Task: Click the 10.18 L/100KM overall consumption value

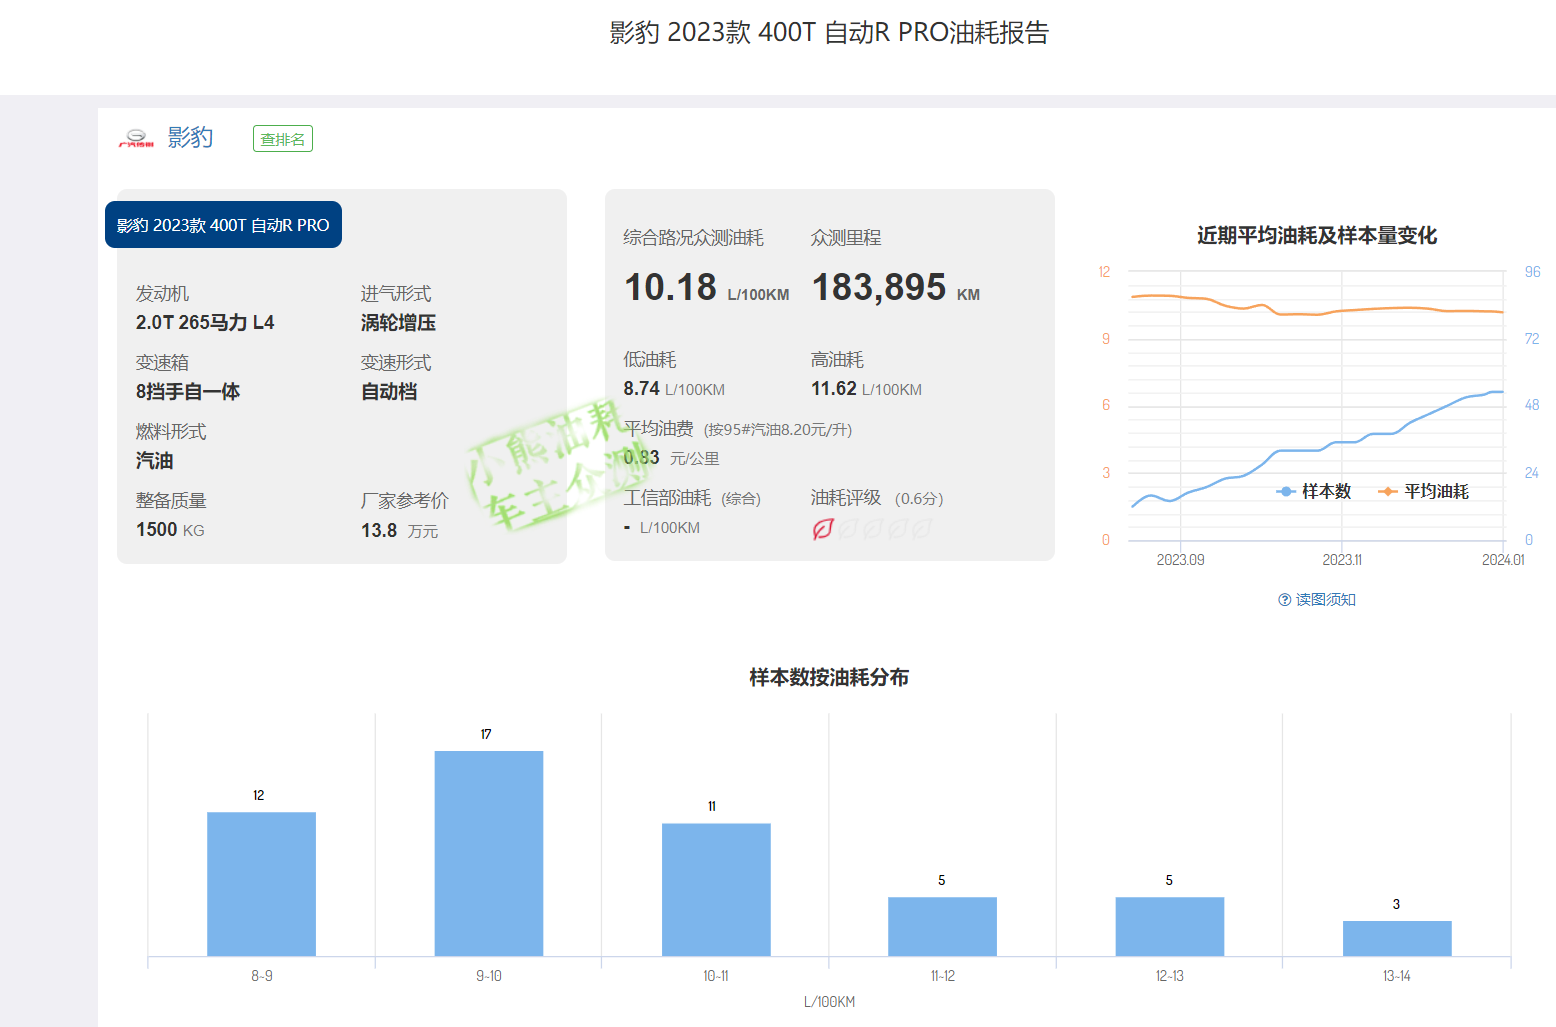Action: pyautogui.click(x=670, y=288)
